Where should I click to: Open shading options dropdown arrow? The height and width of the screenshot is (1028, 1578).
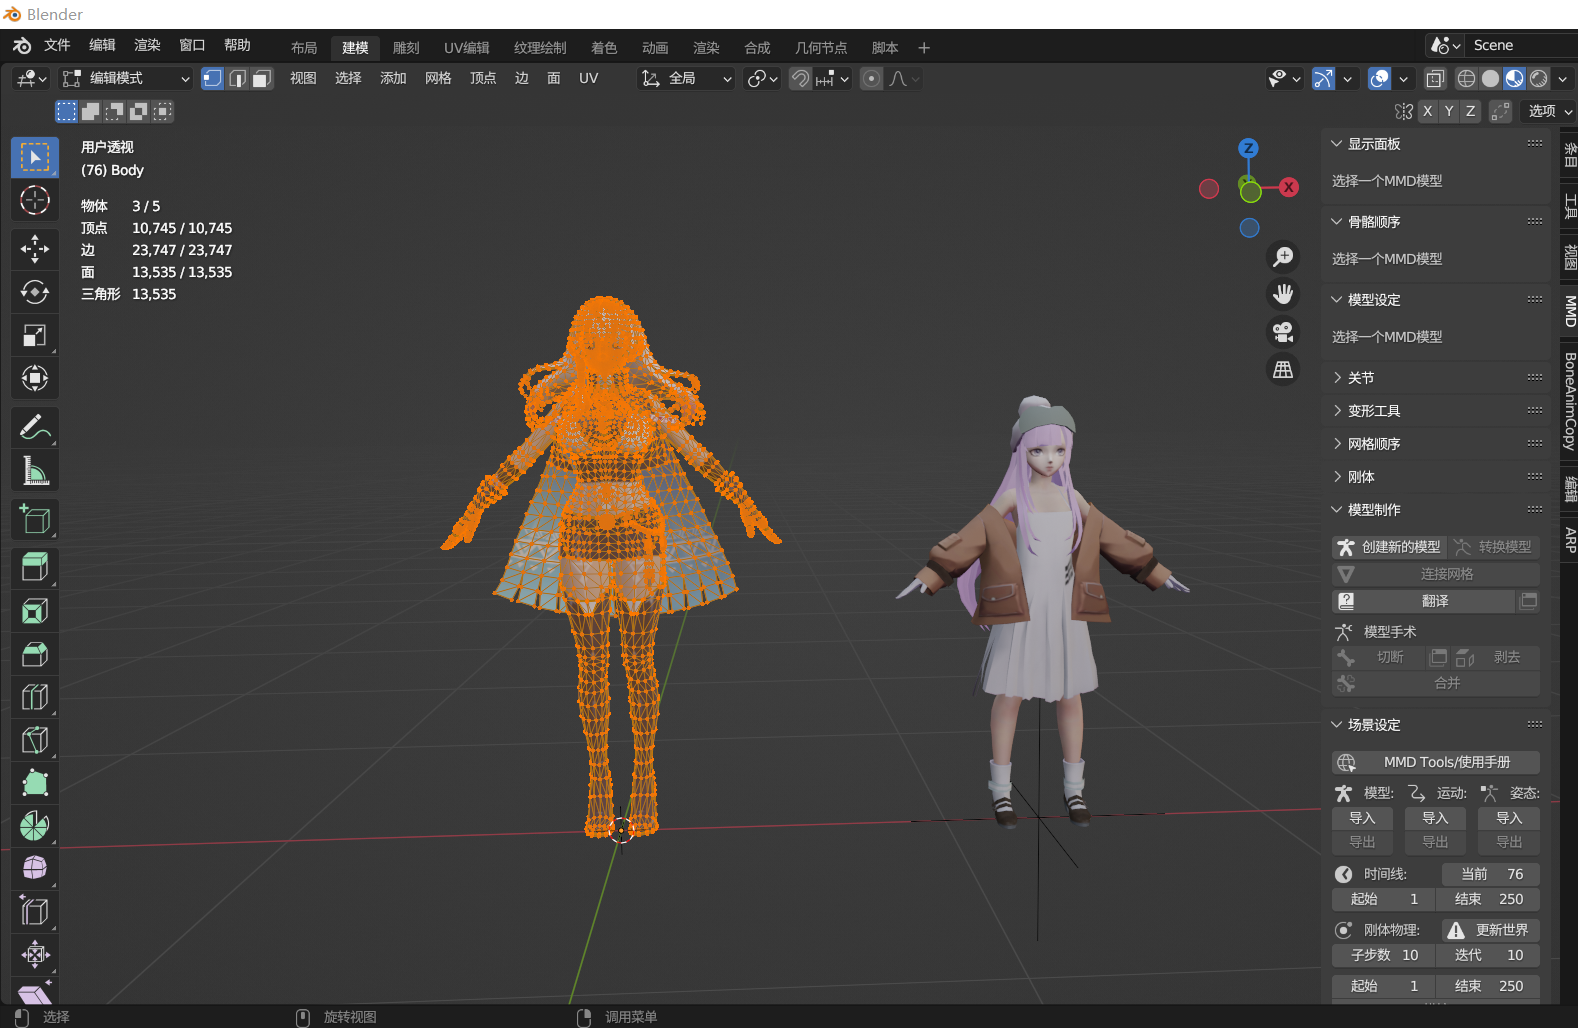[1563, 78]
